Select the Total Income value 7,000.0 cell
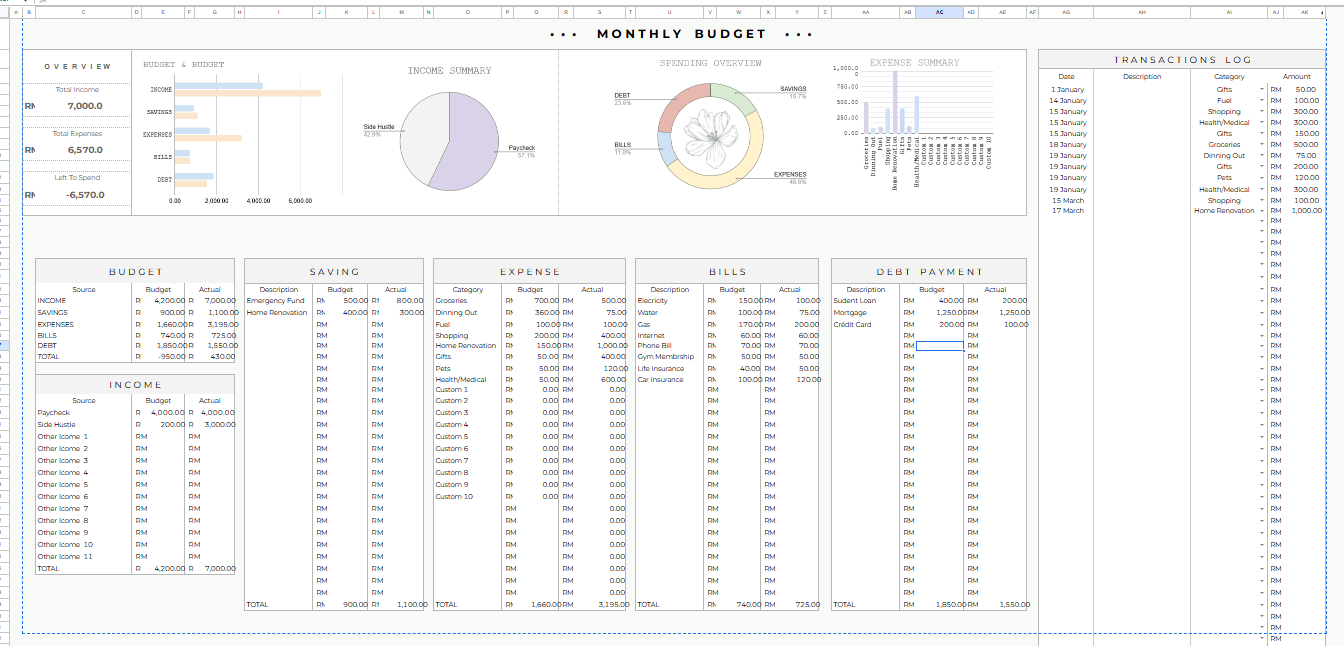Image resolution: width=1344 pixels, height=646 pixels. [85, 106]
